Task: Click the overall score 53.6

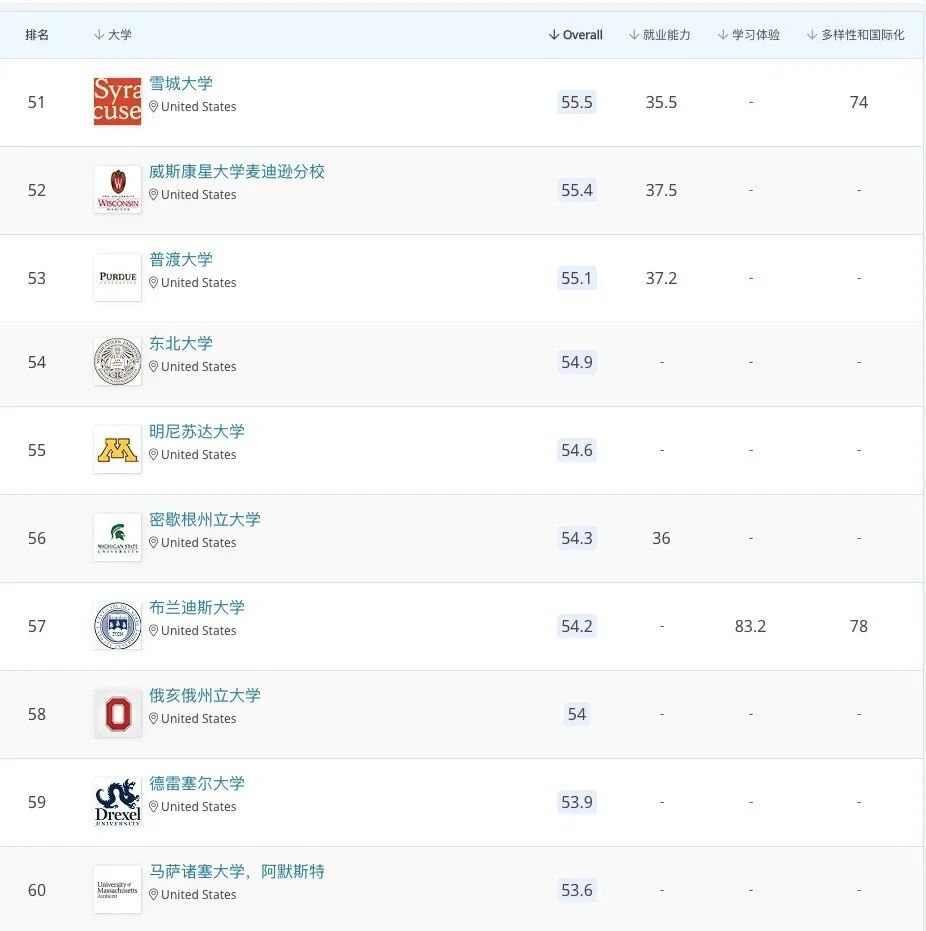Action: click(x=576, y=890)
